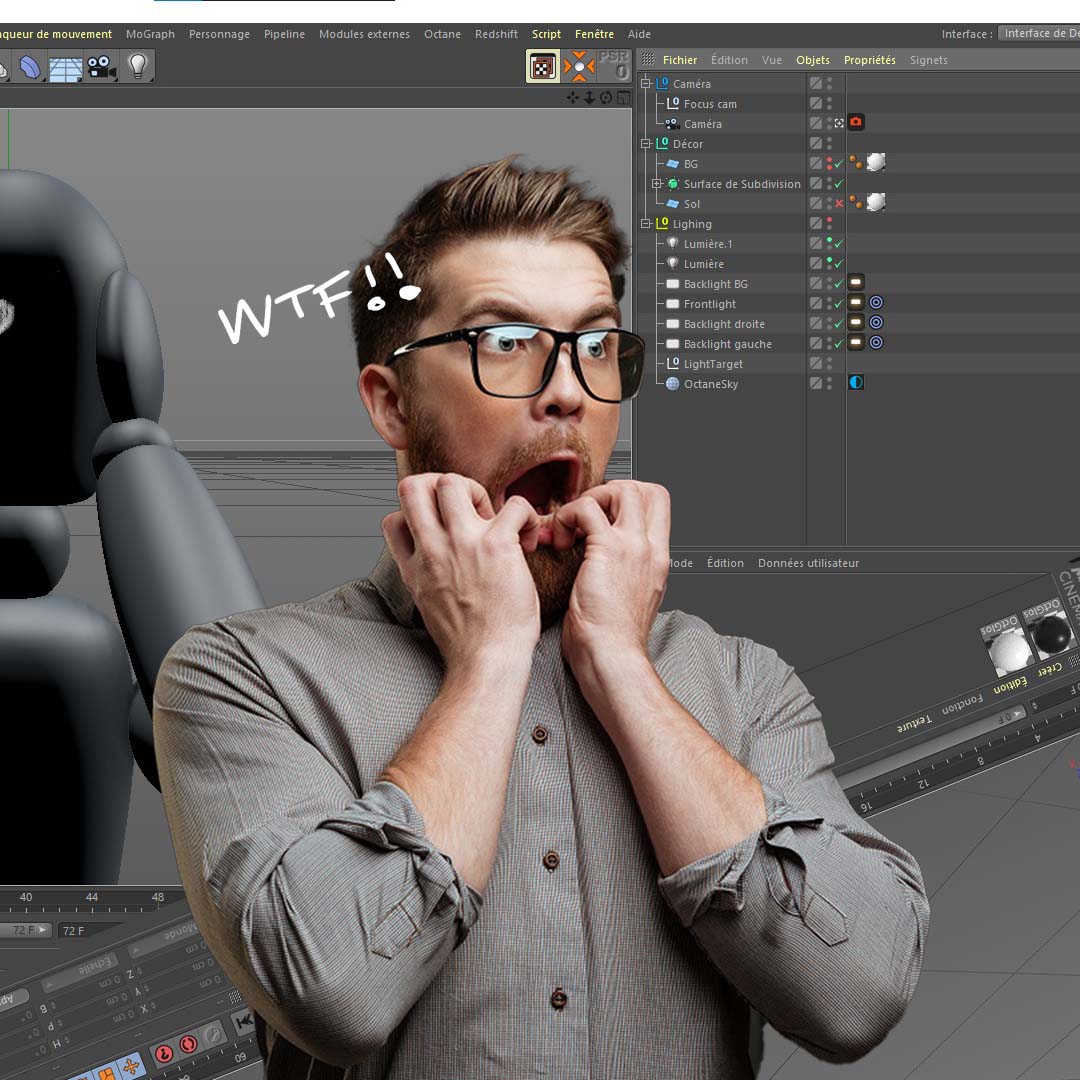Click the orange dots tag on Sol

pyautogui.click(x=855, y=202)
